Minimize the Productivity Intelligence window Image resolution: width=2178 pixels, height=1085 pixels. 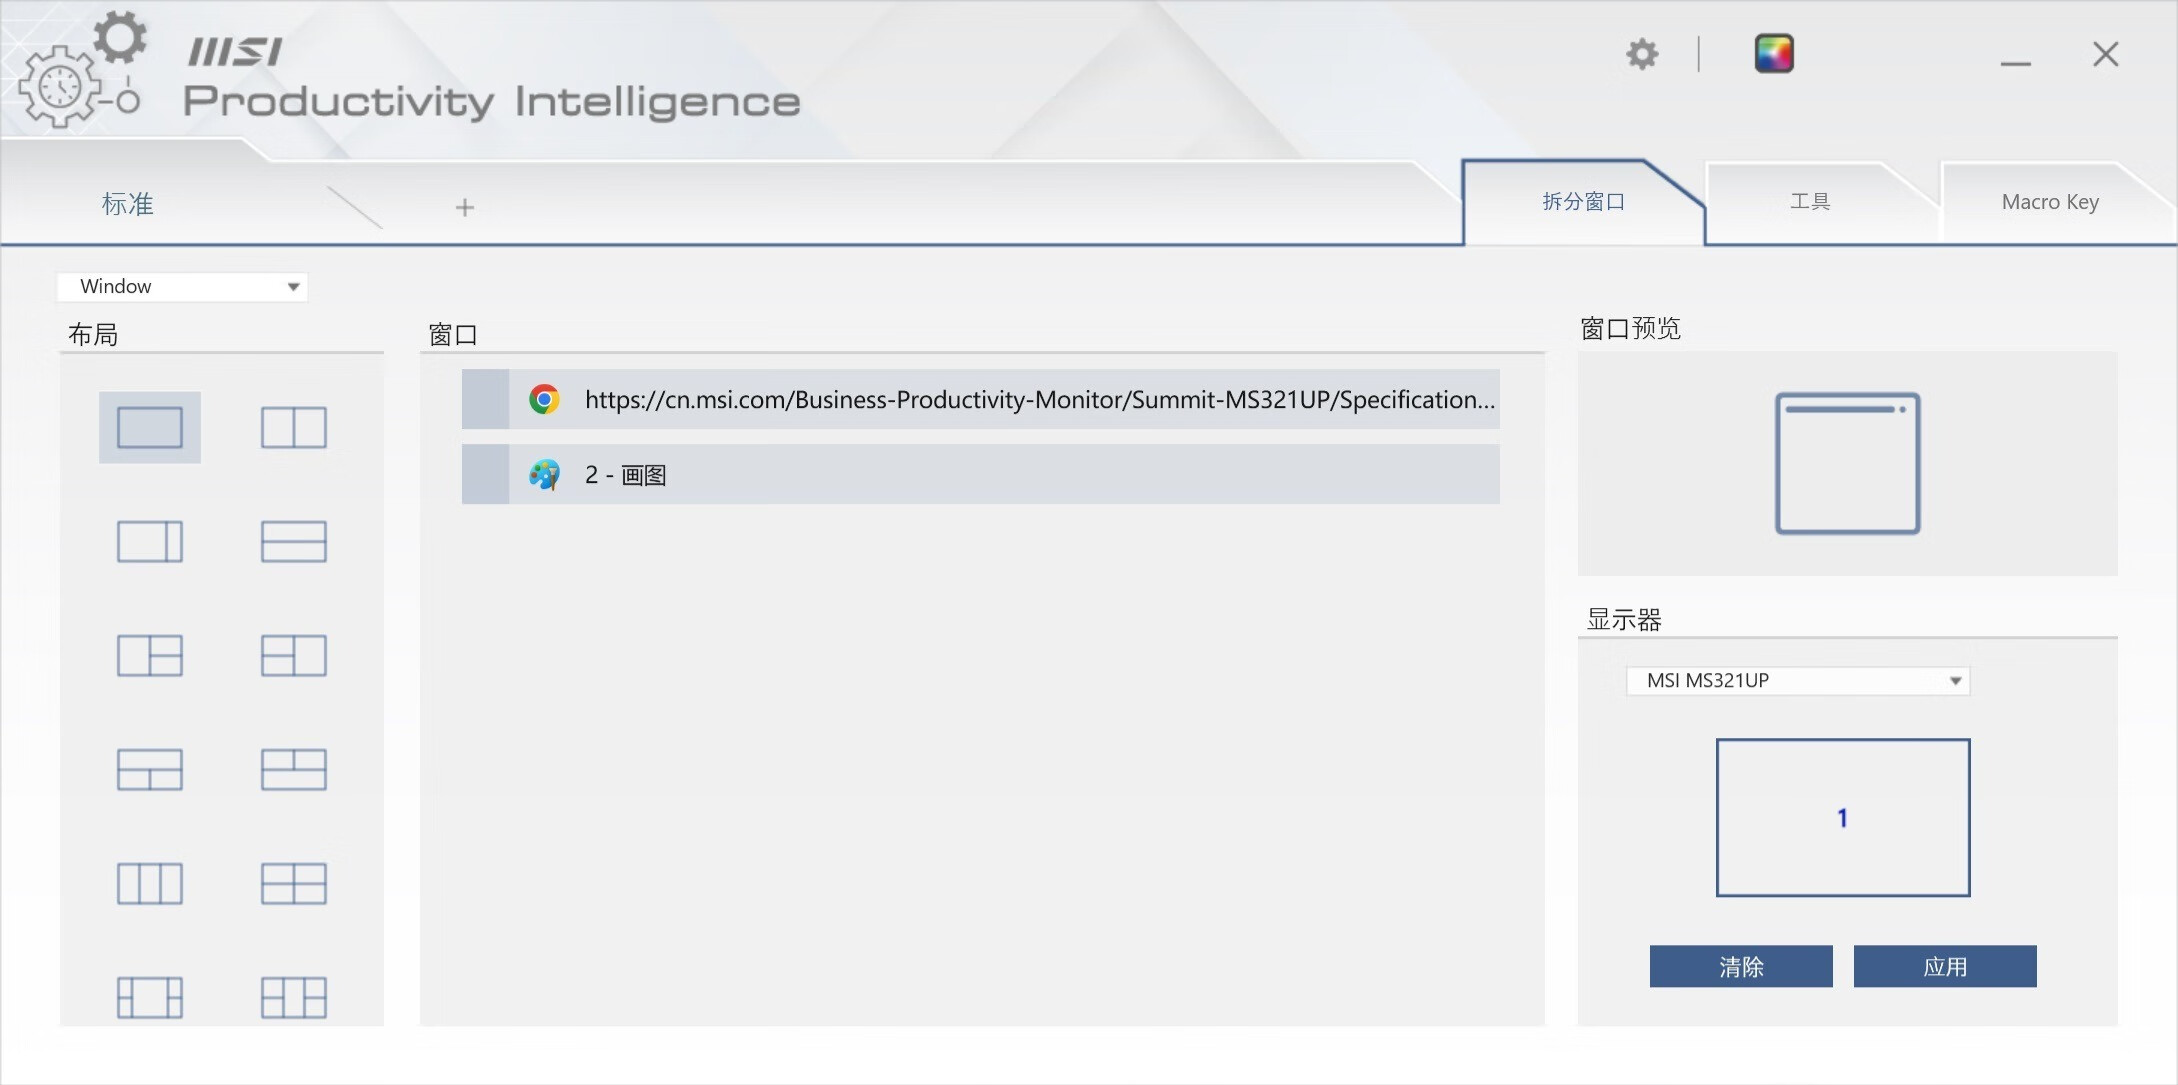[x=2015, y=62]
